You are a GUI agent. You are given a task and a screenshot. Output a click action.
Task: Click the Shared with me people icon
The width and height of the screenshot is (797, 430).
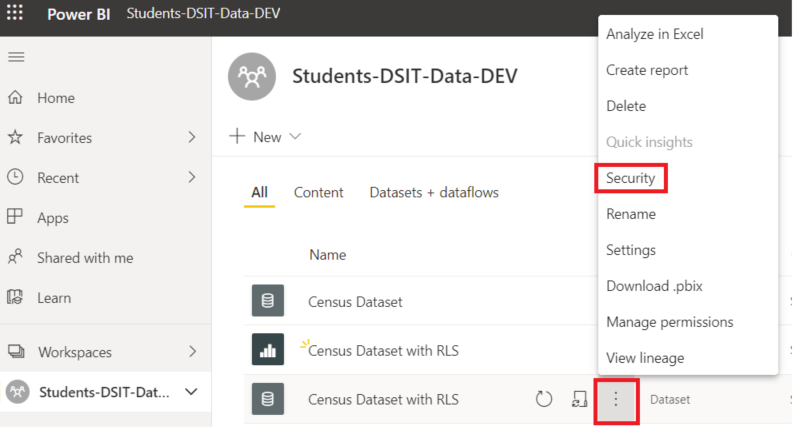[x=15, y=257]
